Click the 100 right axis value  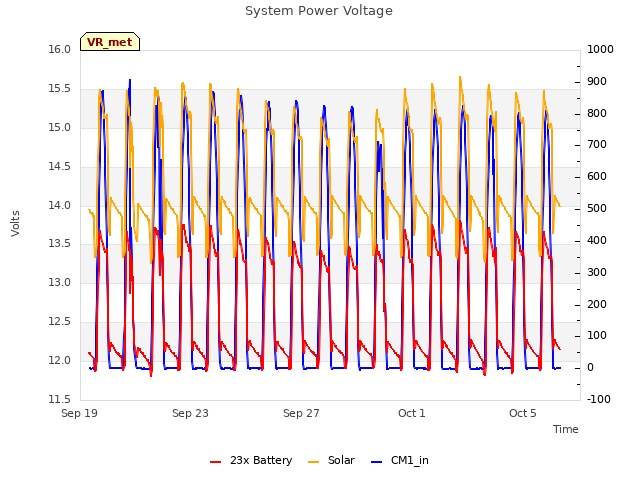click(597, 336)
